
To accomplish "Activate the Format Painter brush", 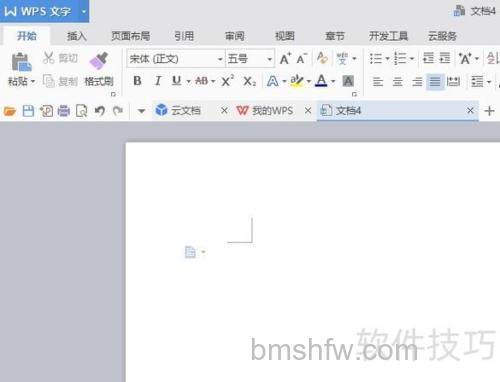I will [99, 61].
